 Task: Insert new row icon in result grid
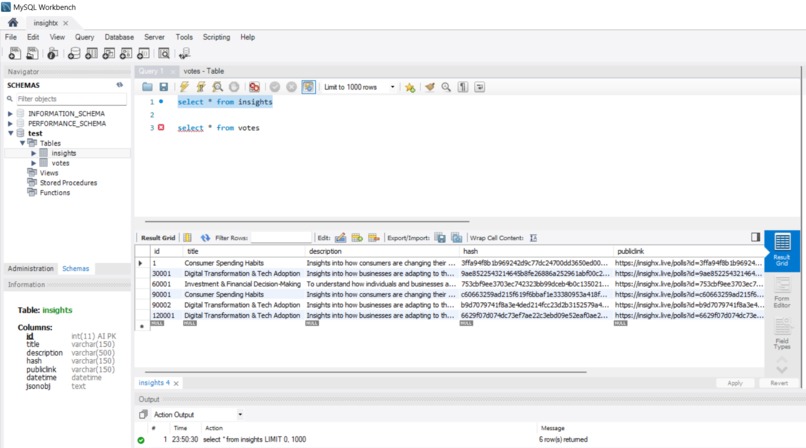[x=357, y=237]
